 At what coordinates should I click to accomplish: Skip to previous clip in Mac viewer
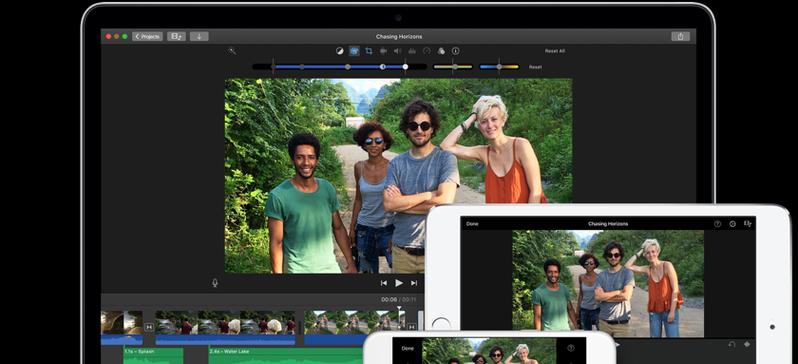point(384,283)
